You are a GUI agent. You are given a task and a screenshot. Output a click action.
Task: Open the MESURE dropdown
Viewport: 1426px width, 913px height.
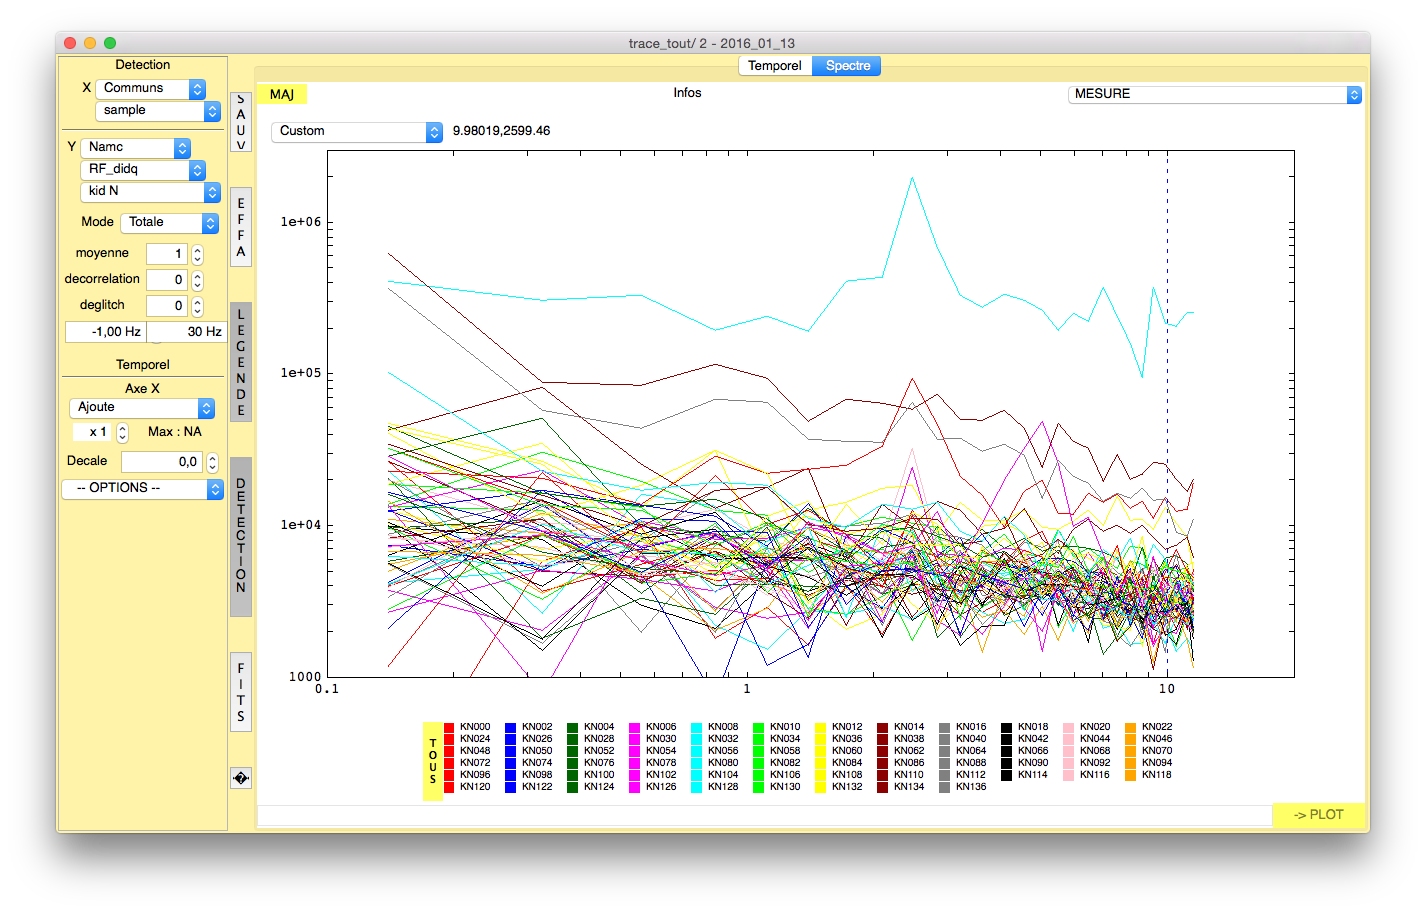(1214, 94)
